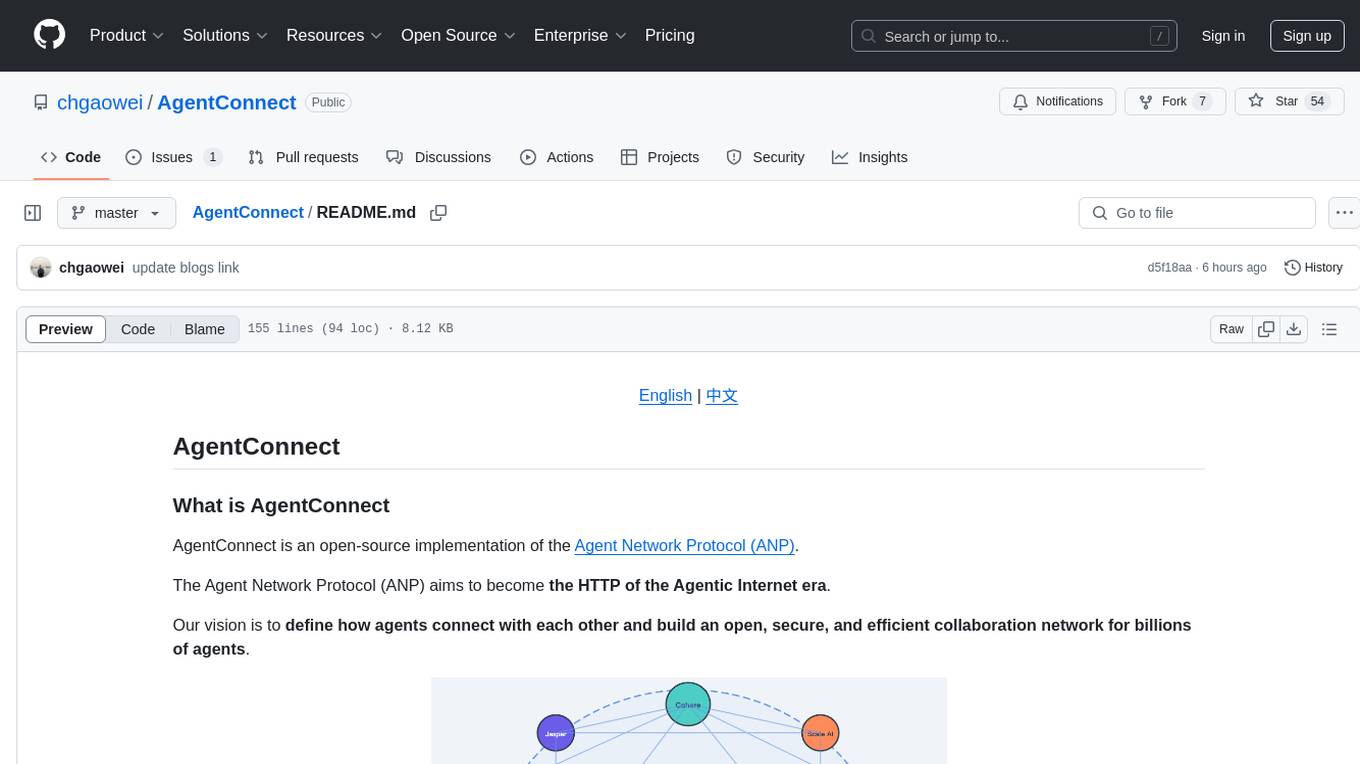The image size is (1360, 764).
Task: Select the Blame view
Action: point(205,329)
